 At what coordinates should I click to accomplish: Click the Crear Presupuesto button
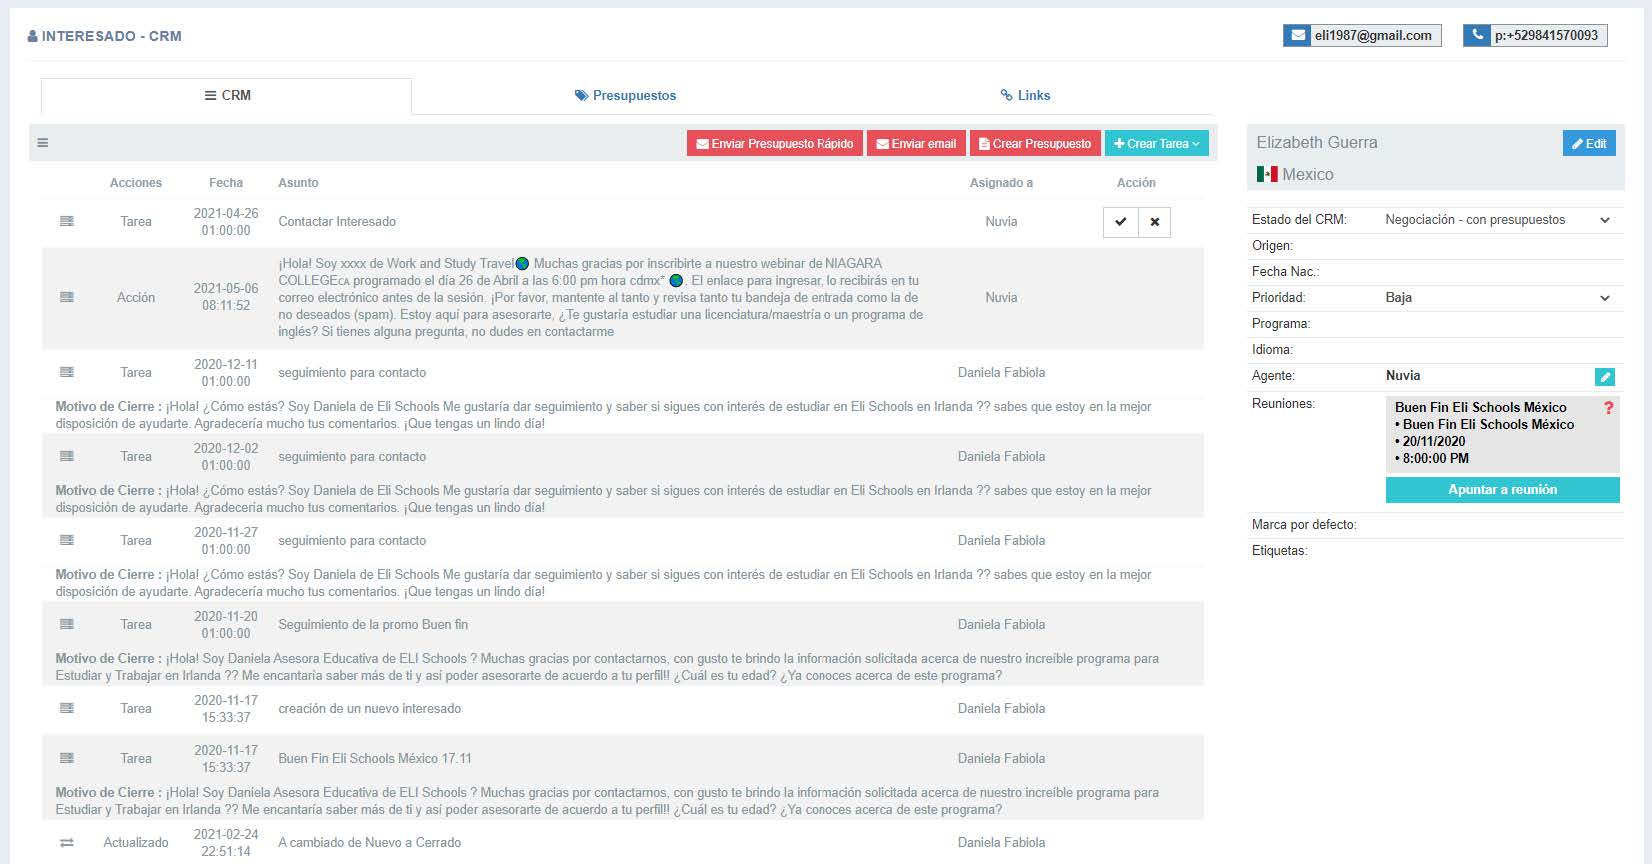[x=1034, y=144]
